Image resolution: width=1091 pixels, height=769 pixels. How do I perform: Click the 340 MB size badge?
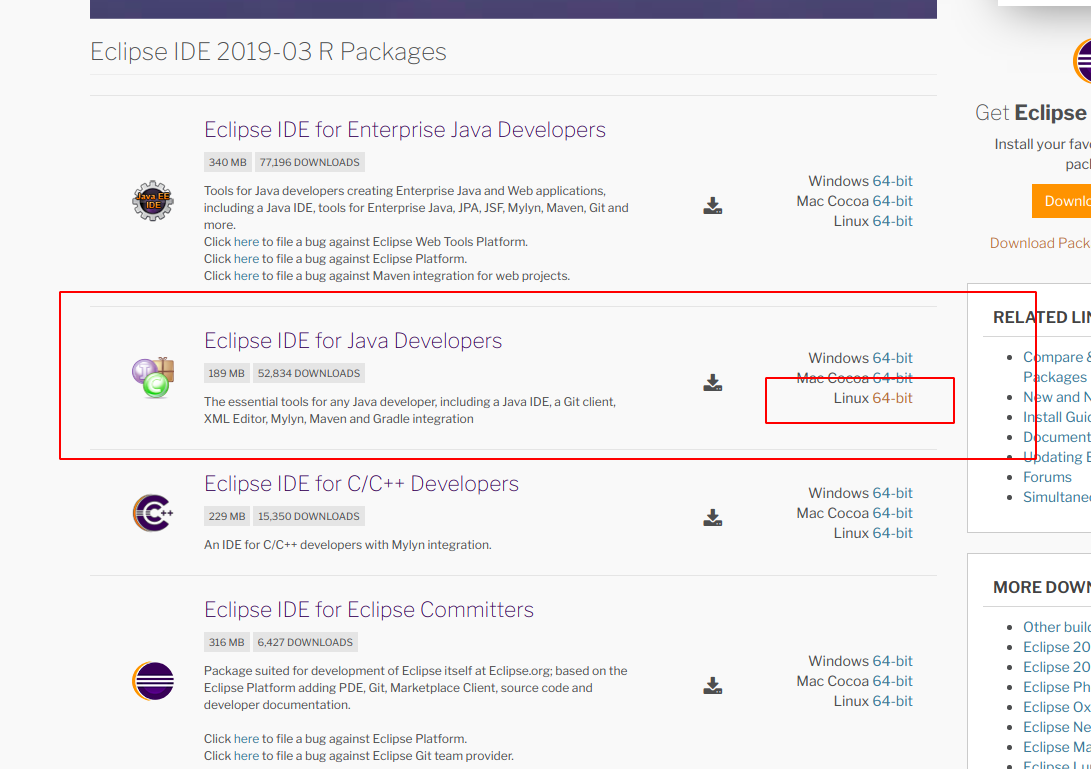click(228, 162)
